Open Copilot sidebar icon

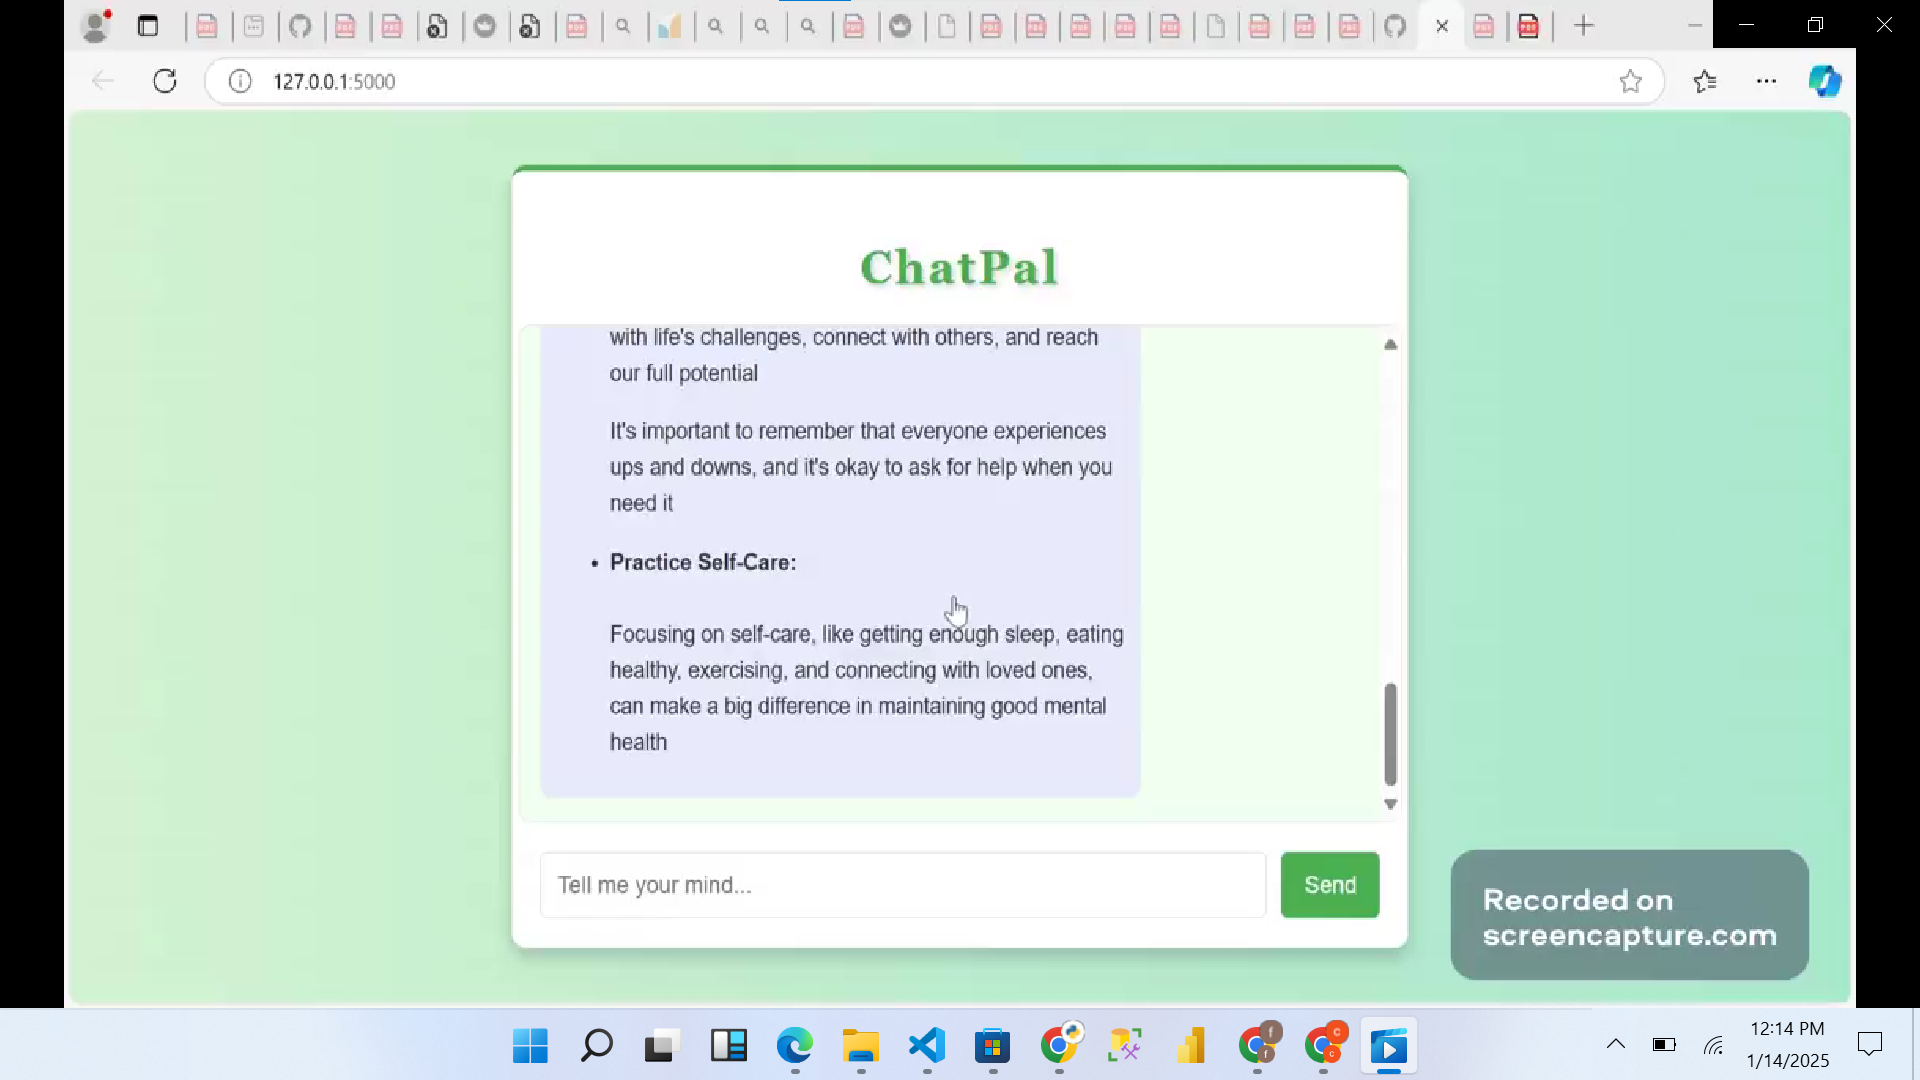[1824, 81]
